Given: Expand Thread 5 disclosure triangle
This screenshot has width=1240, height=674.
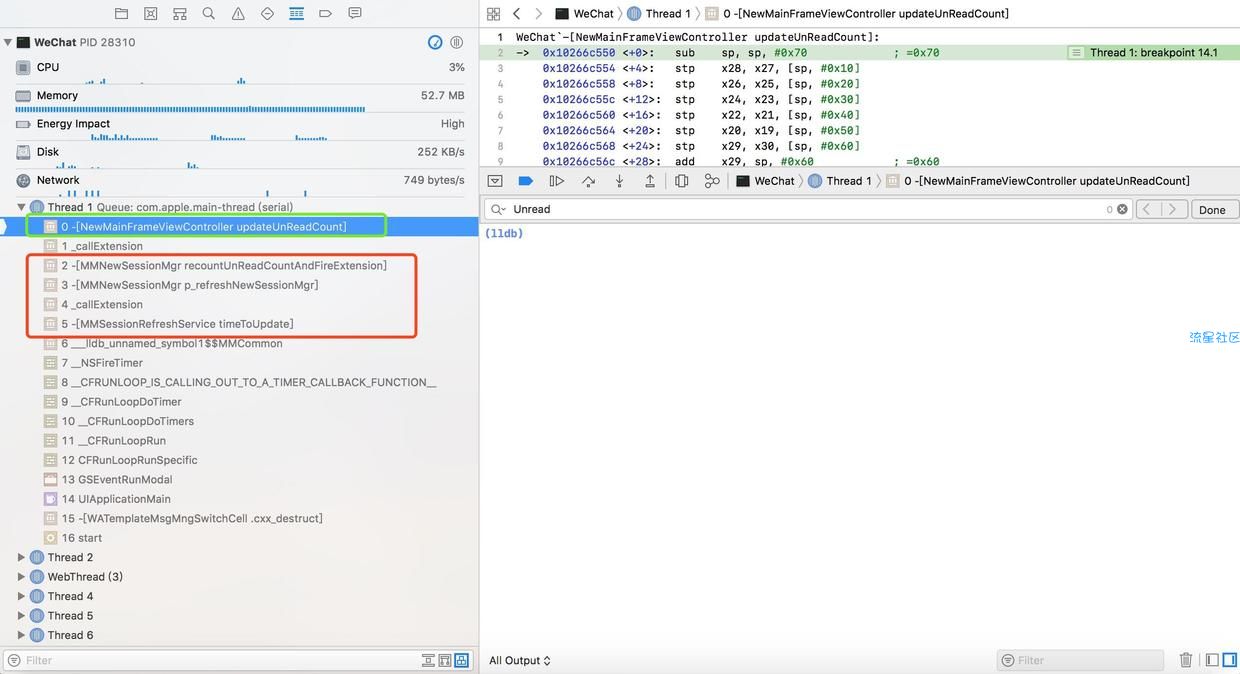Looking at the screenshot, I should click(21, 616).
